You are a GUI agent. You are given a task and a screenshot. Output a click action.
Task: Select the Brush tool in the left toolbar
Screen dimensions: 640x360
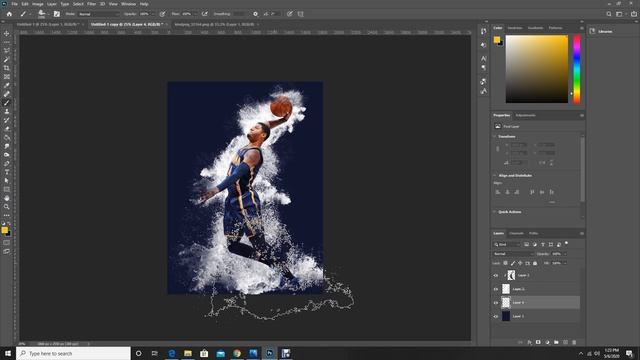coord(7,103)
